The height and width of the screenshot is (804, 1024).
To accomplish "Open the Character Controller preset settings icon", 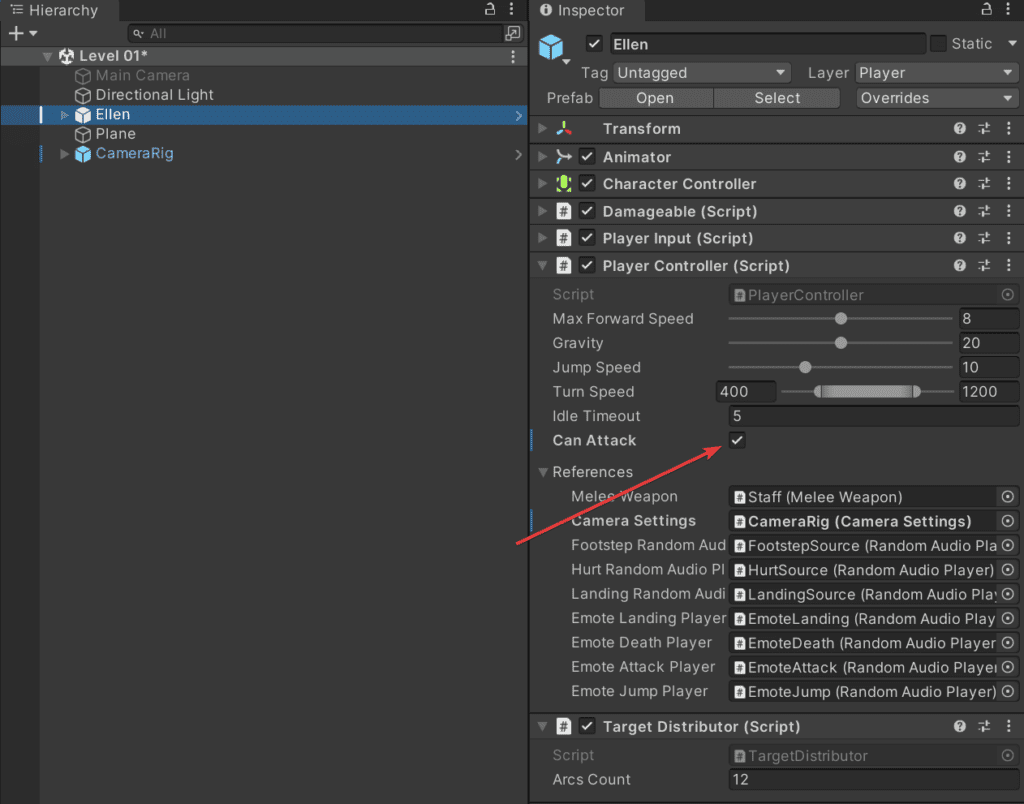I will click(x=984, y=184).
